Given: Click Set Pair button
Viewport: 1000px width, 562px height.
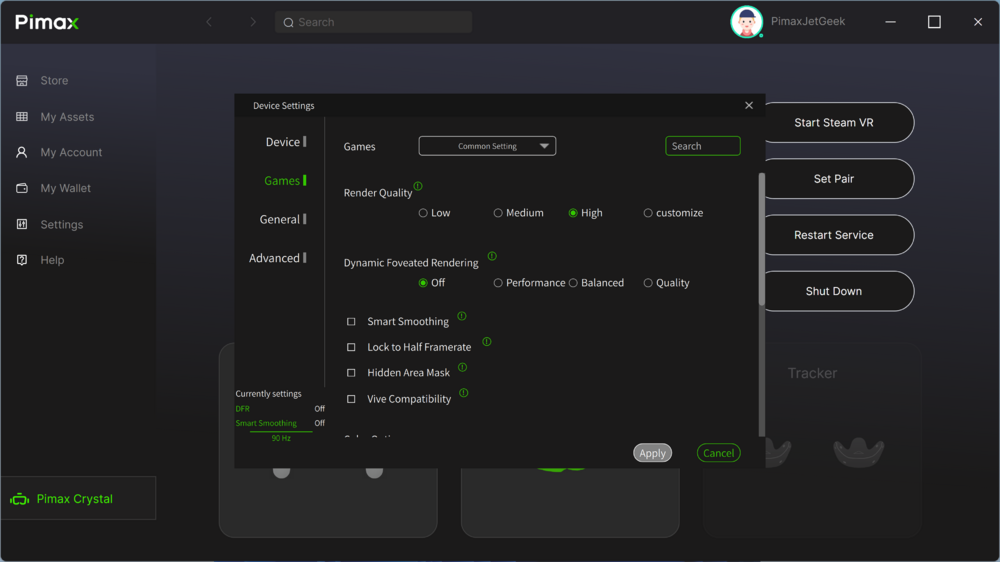Looking at the screenshot, I should (834, 179).
